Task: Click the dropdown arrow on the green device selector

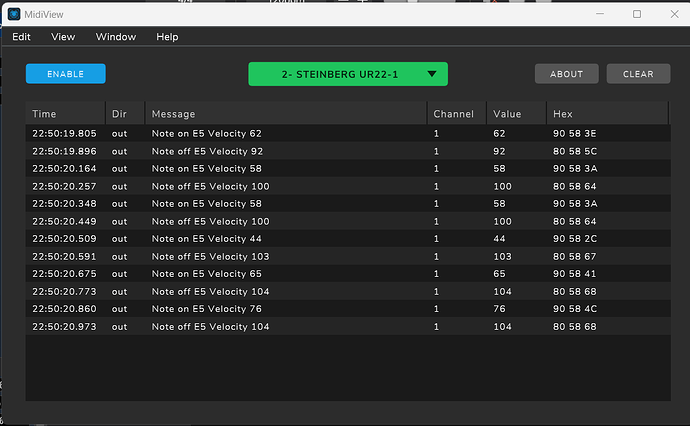Action: point(431,74)
